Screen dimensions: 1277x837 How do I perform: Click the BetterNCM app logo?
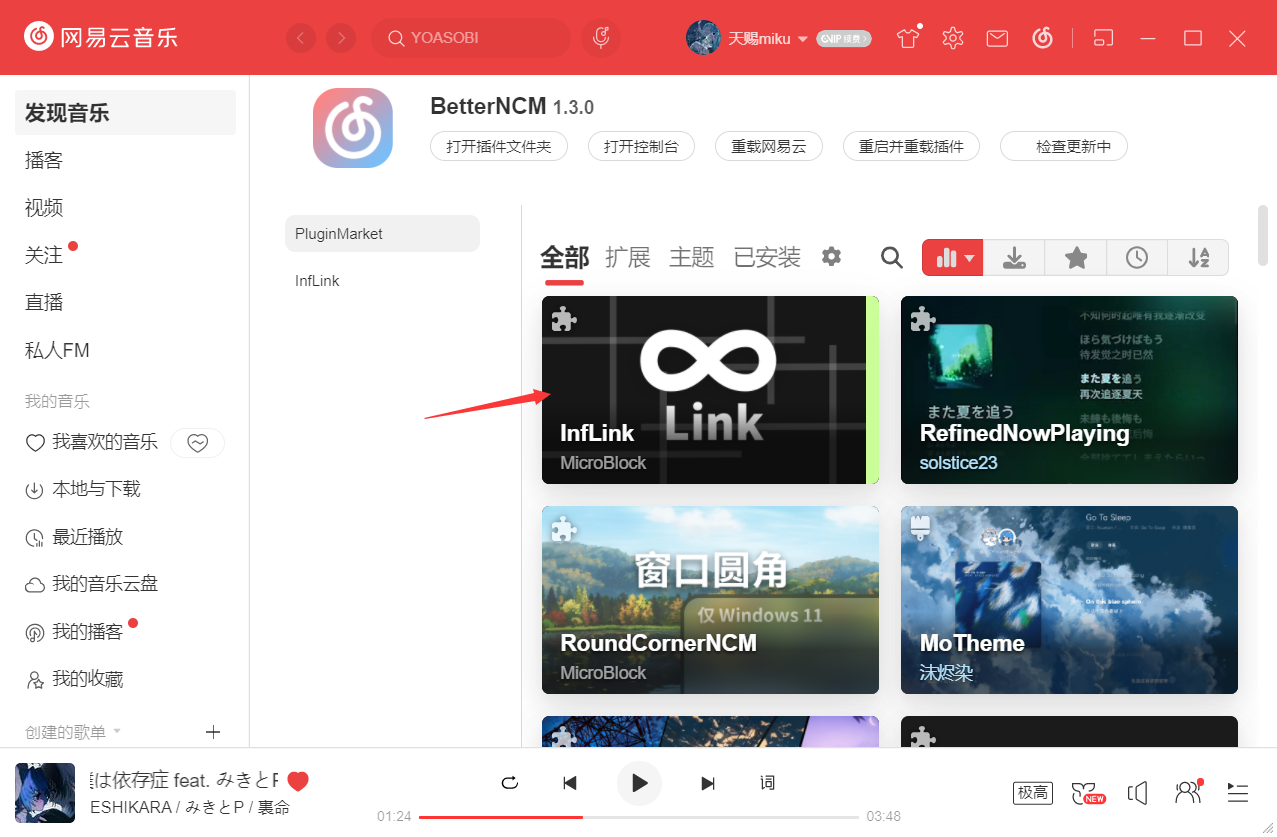pyautogui.click(x=353, y=128)
